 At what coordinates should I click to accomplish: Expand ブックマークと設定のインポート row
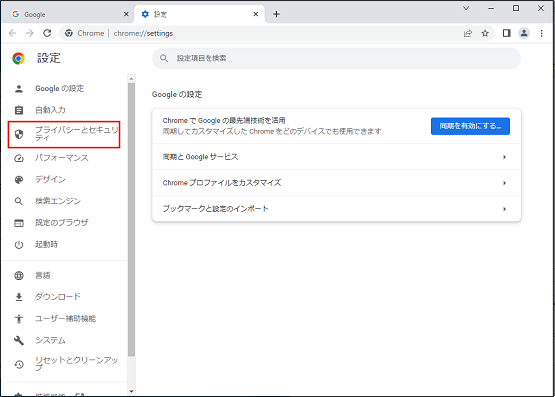click(x=336, y=209)
